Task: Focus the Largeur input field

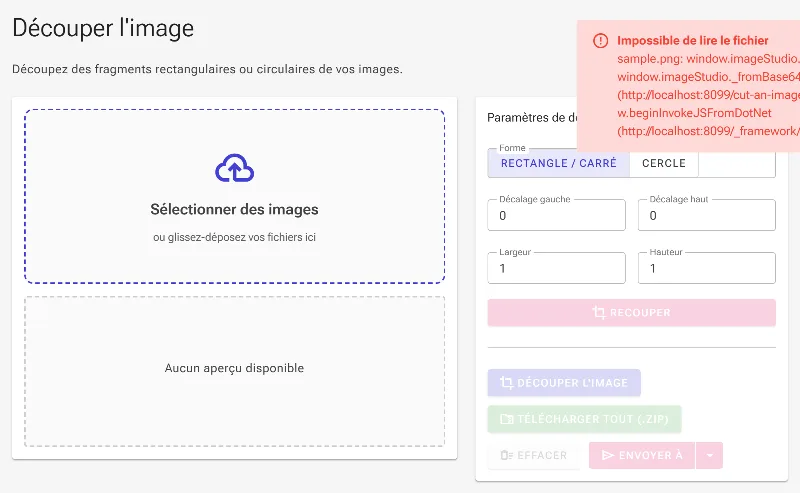Action: (557, 268)
